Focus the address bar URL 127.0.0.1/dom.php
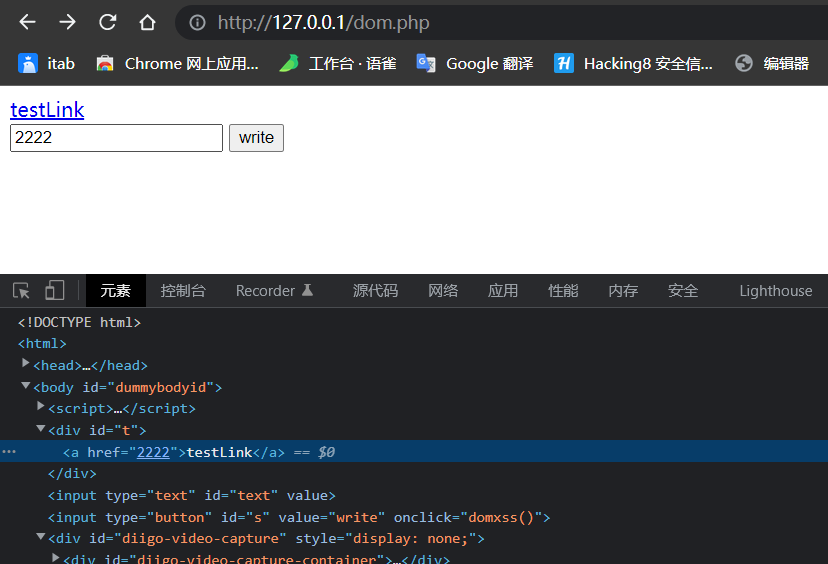This screenshot has height=564, width=828. click(323, 23)
